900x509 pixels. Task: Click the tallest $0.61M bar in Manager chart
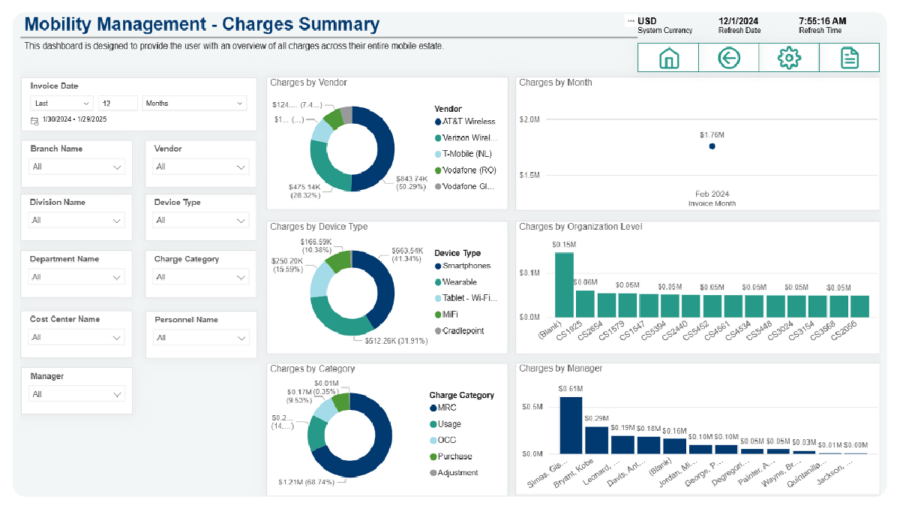tap(571, 425)
